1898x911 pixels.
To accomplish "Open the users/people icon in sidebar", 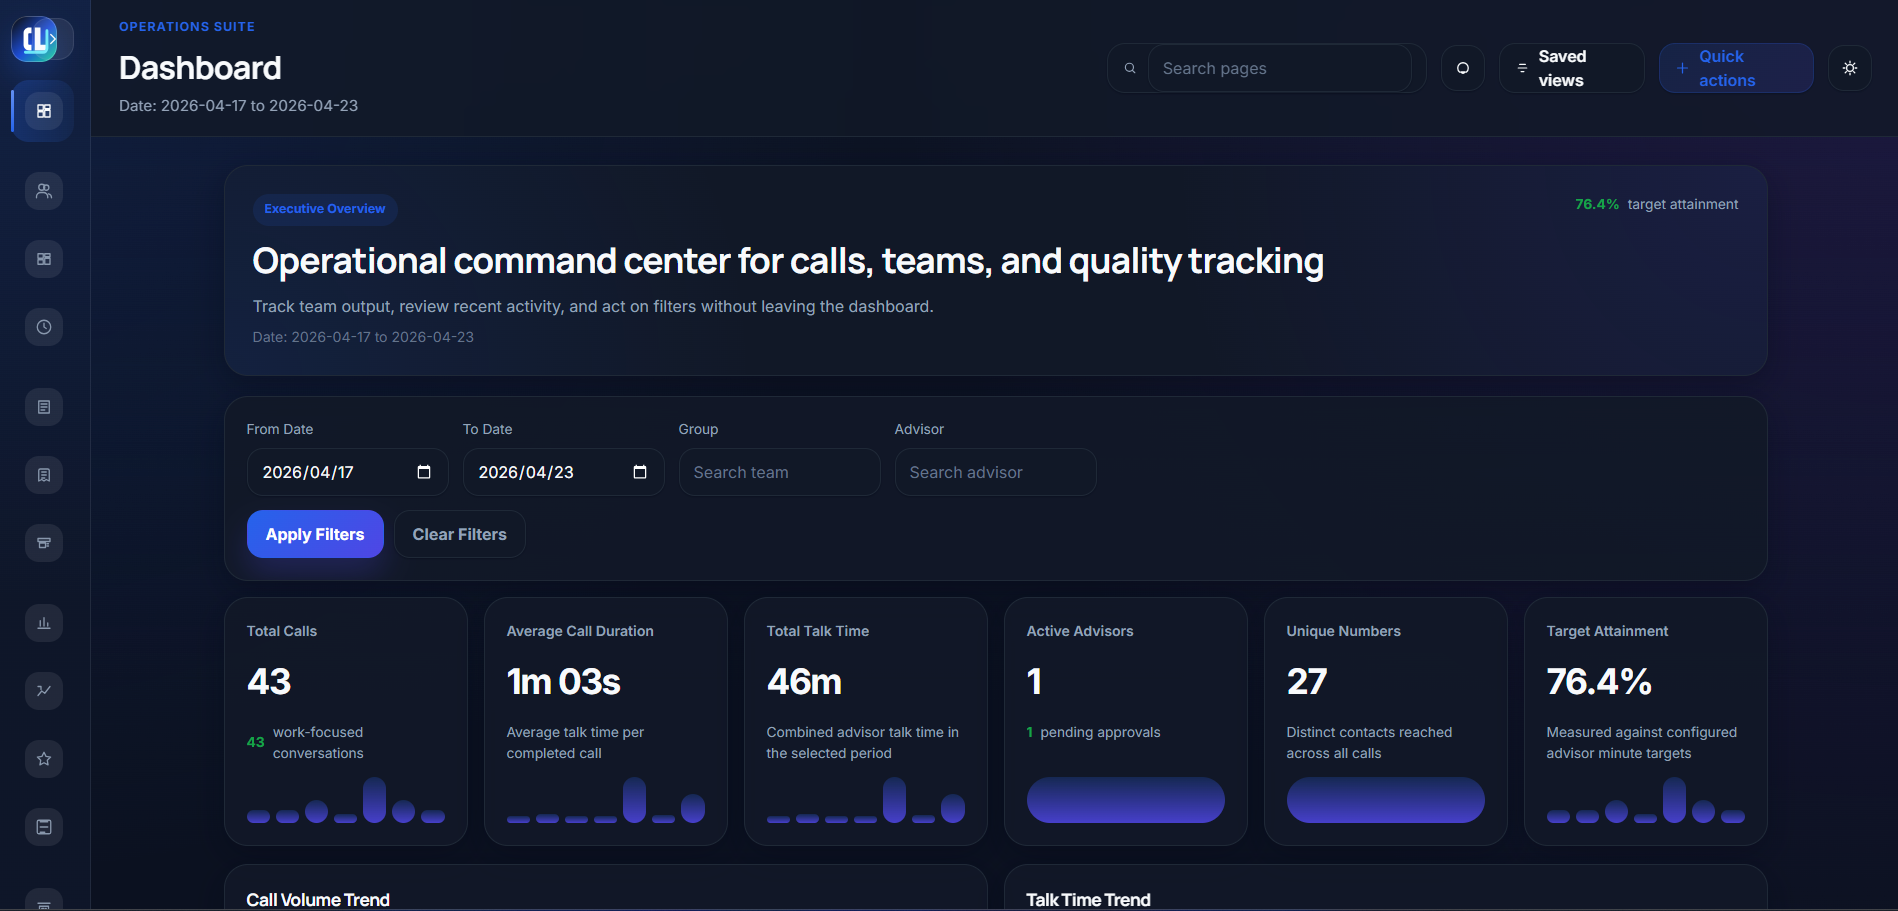I will pyautogui.click(x=44, y=191).
